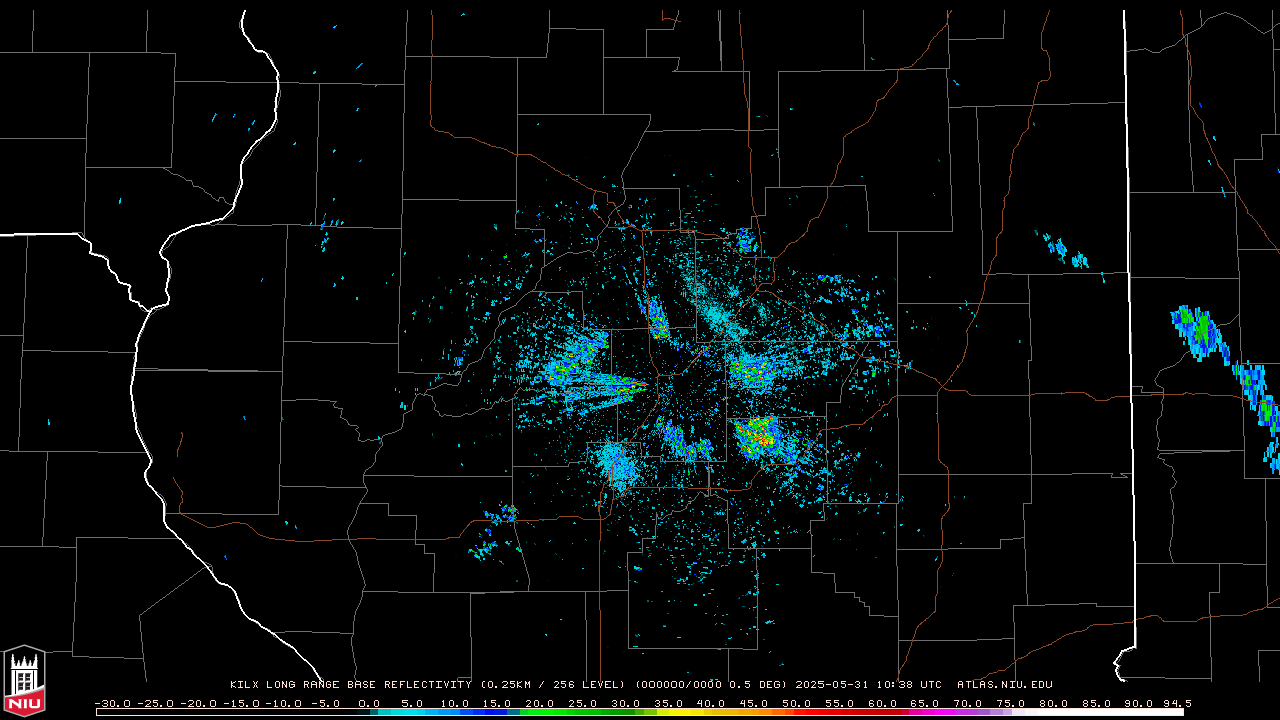Click the red-core storm echo on the radar map
This screenshot has height=720, width=1280.
[x=760, y=436]
